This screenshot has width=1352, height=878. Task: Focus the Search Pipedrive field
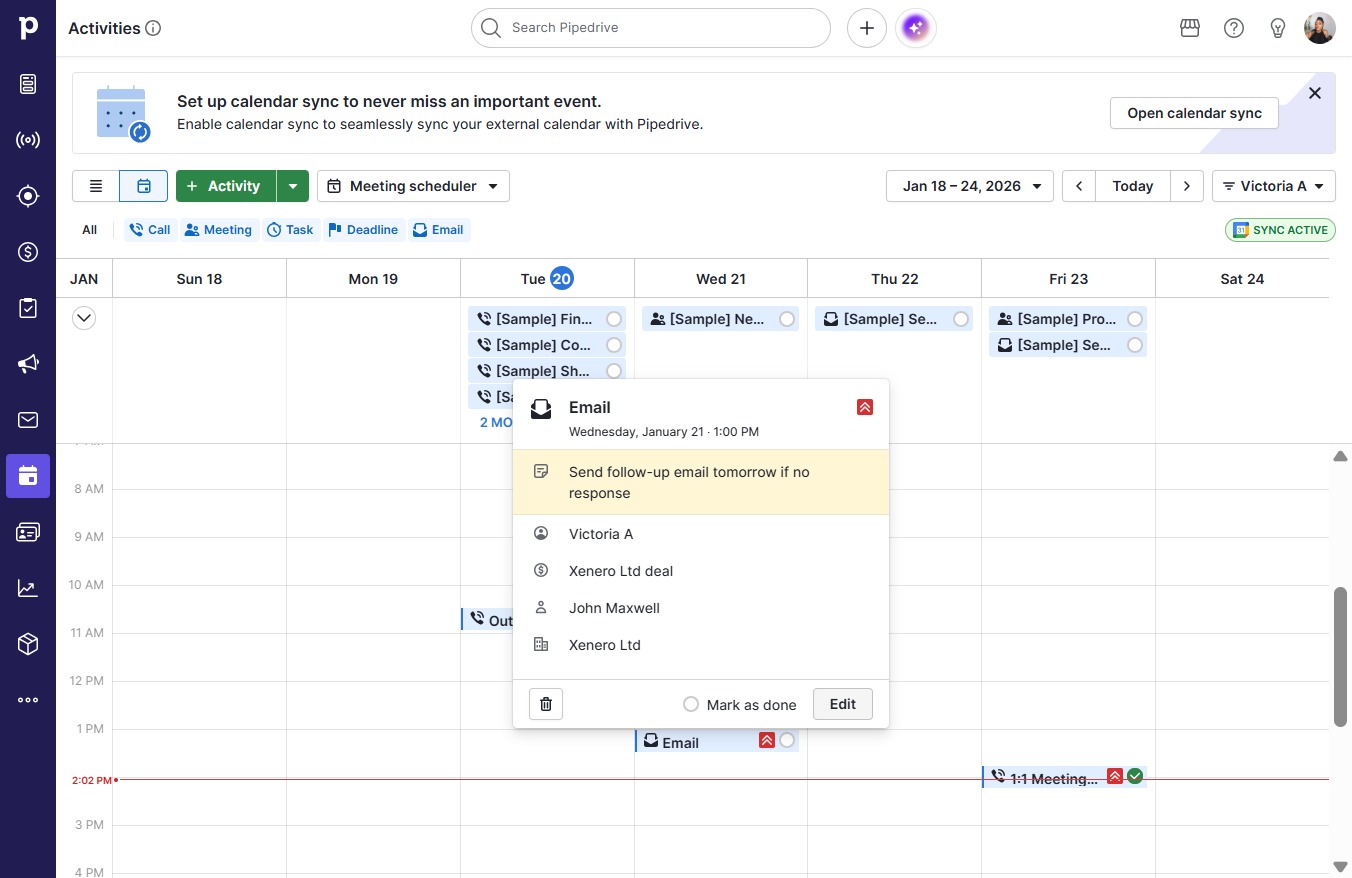651,28
